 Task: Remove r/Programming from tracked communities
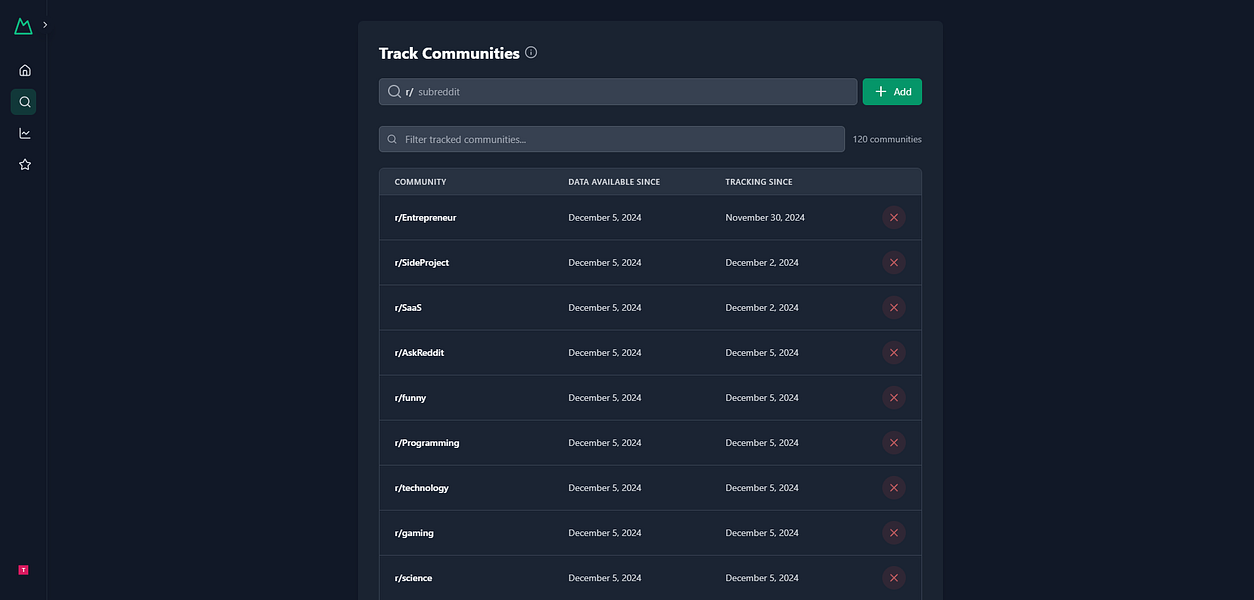point(894,442)
